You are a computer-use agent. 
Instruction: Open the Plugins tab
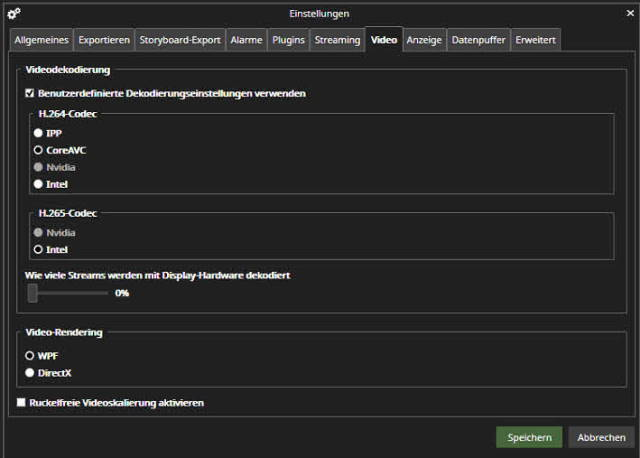coord(288,40)
